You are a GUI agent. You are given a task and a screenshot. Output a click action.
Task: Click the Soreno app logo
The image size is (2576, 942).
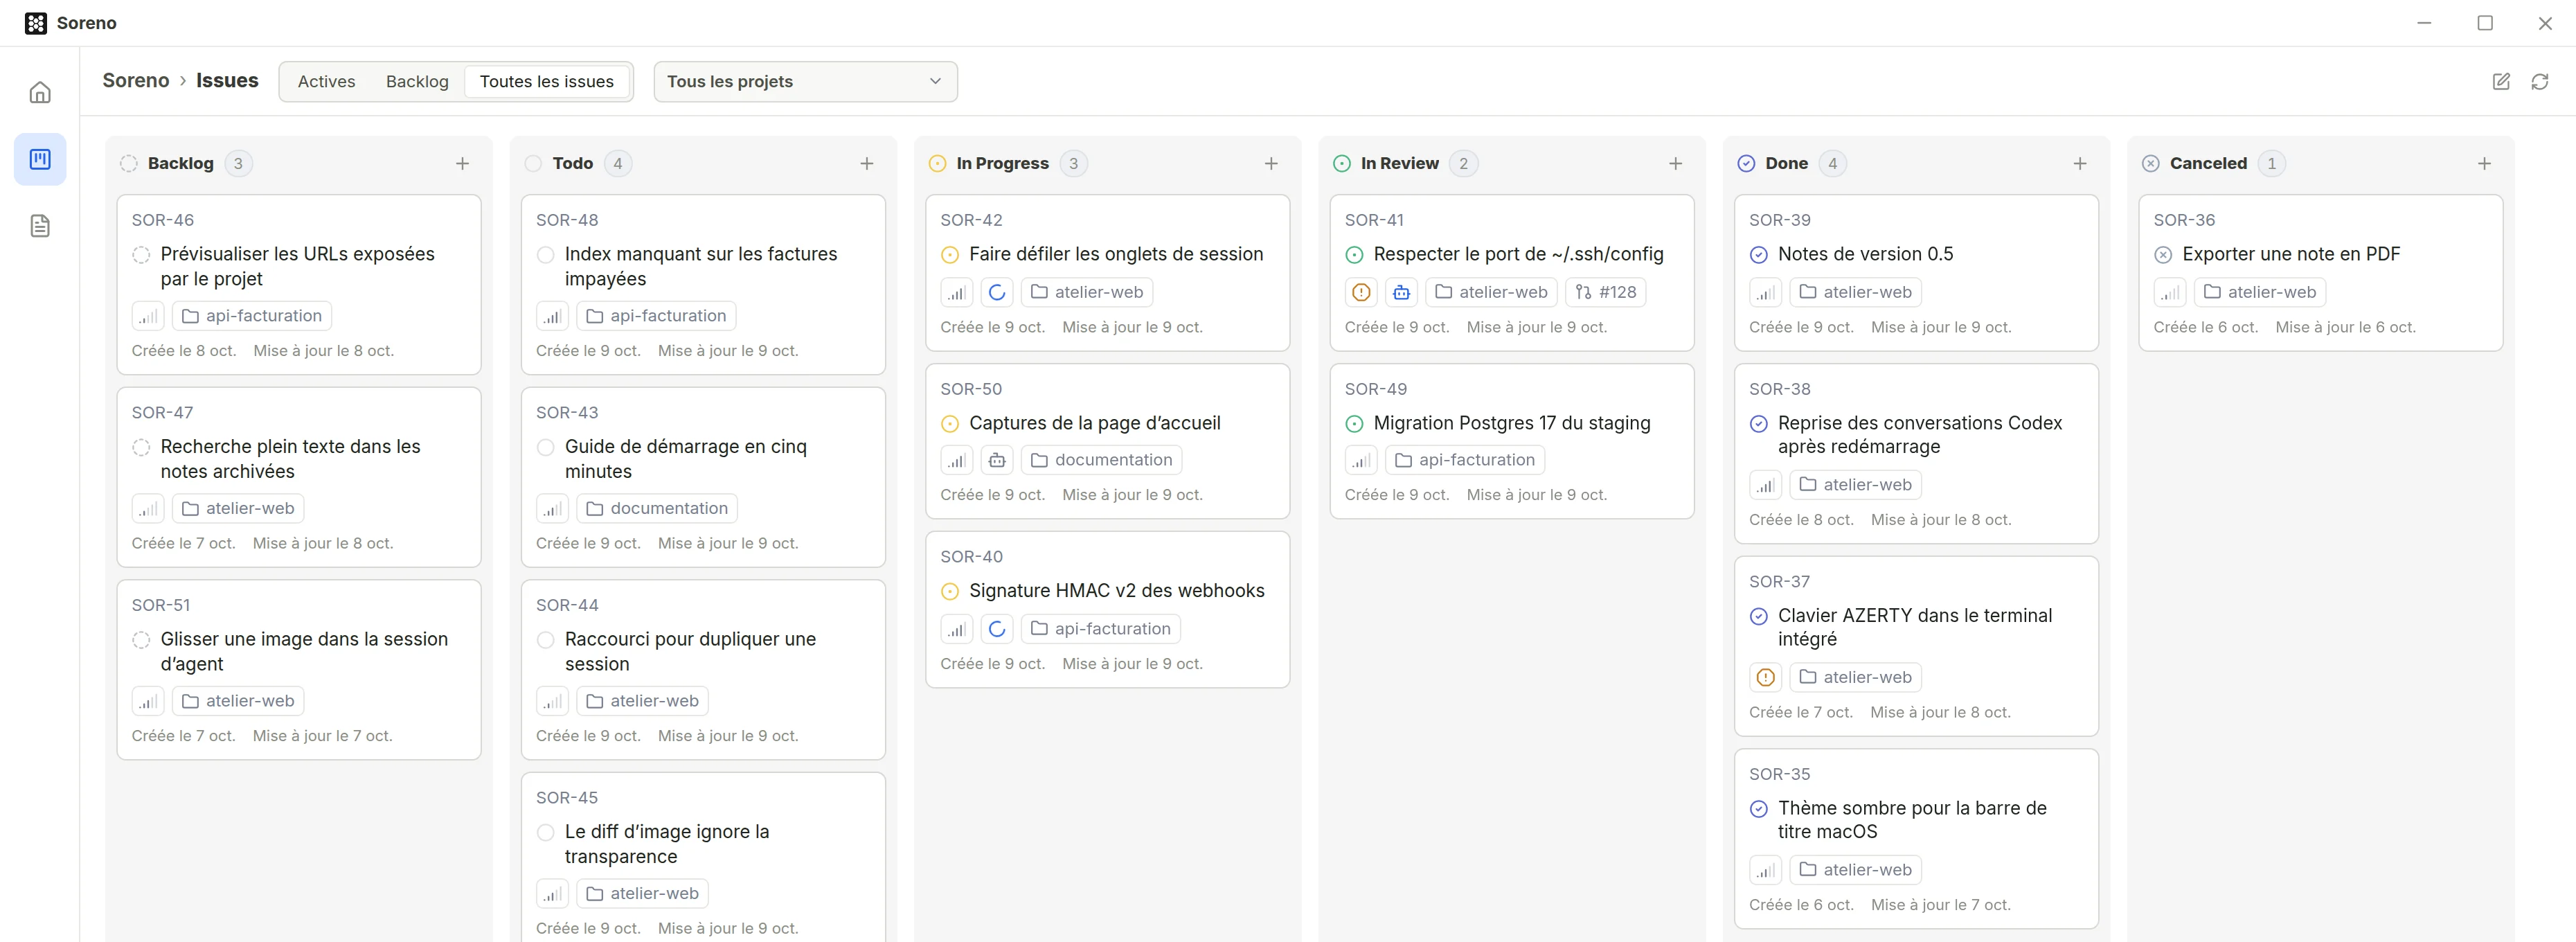(36, 23)
